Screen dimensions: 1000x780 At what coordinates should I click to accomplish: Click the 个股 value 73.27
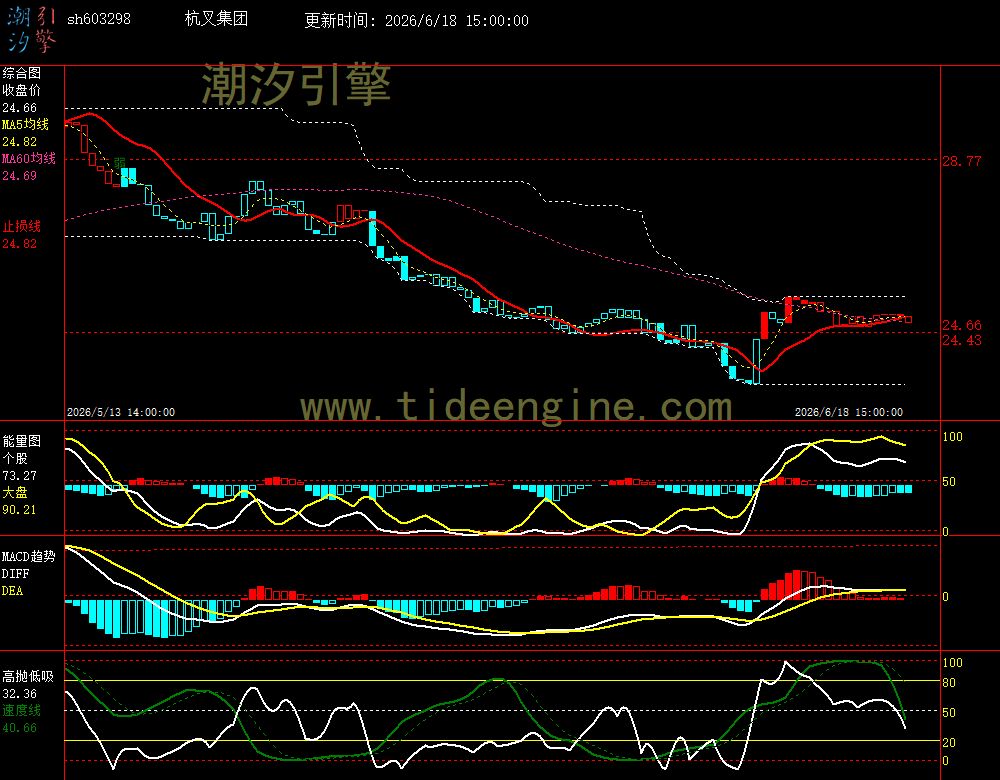19,476
